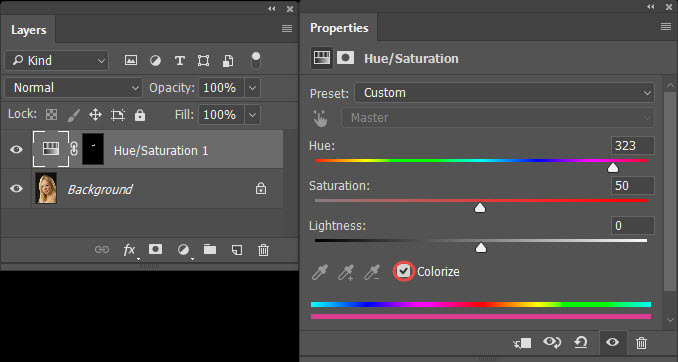Viewport: 678px width, 362px height.
Task: Add a layer mask icon
Action: 156,249
